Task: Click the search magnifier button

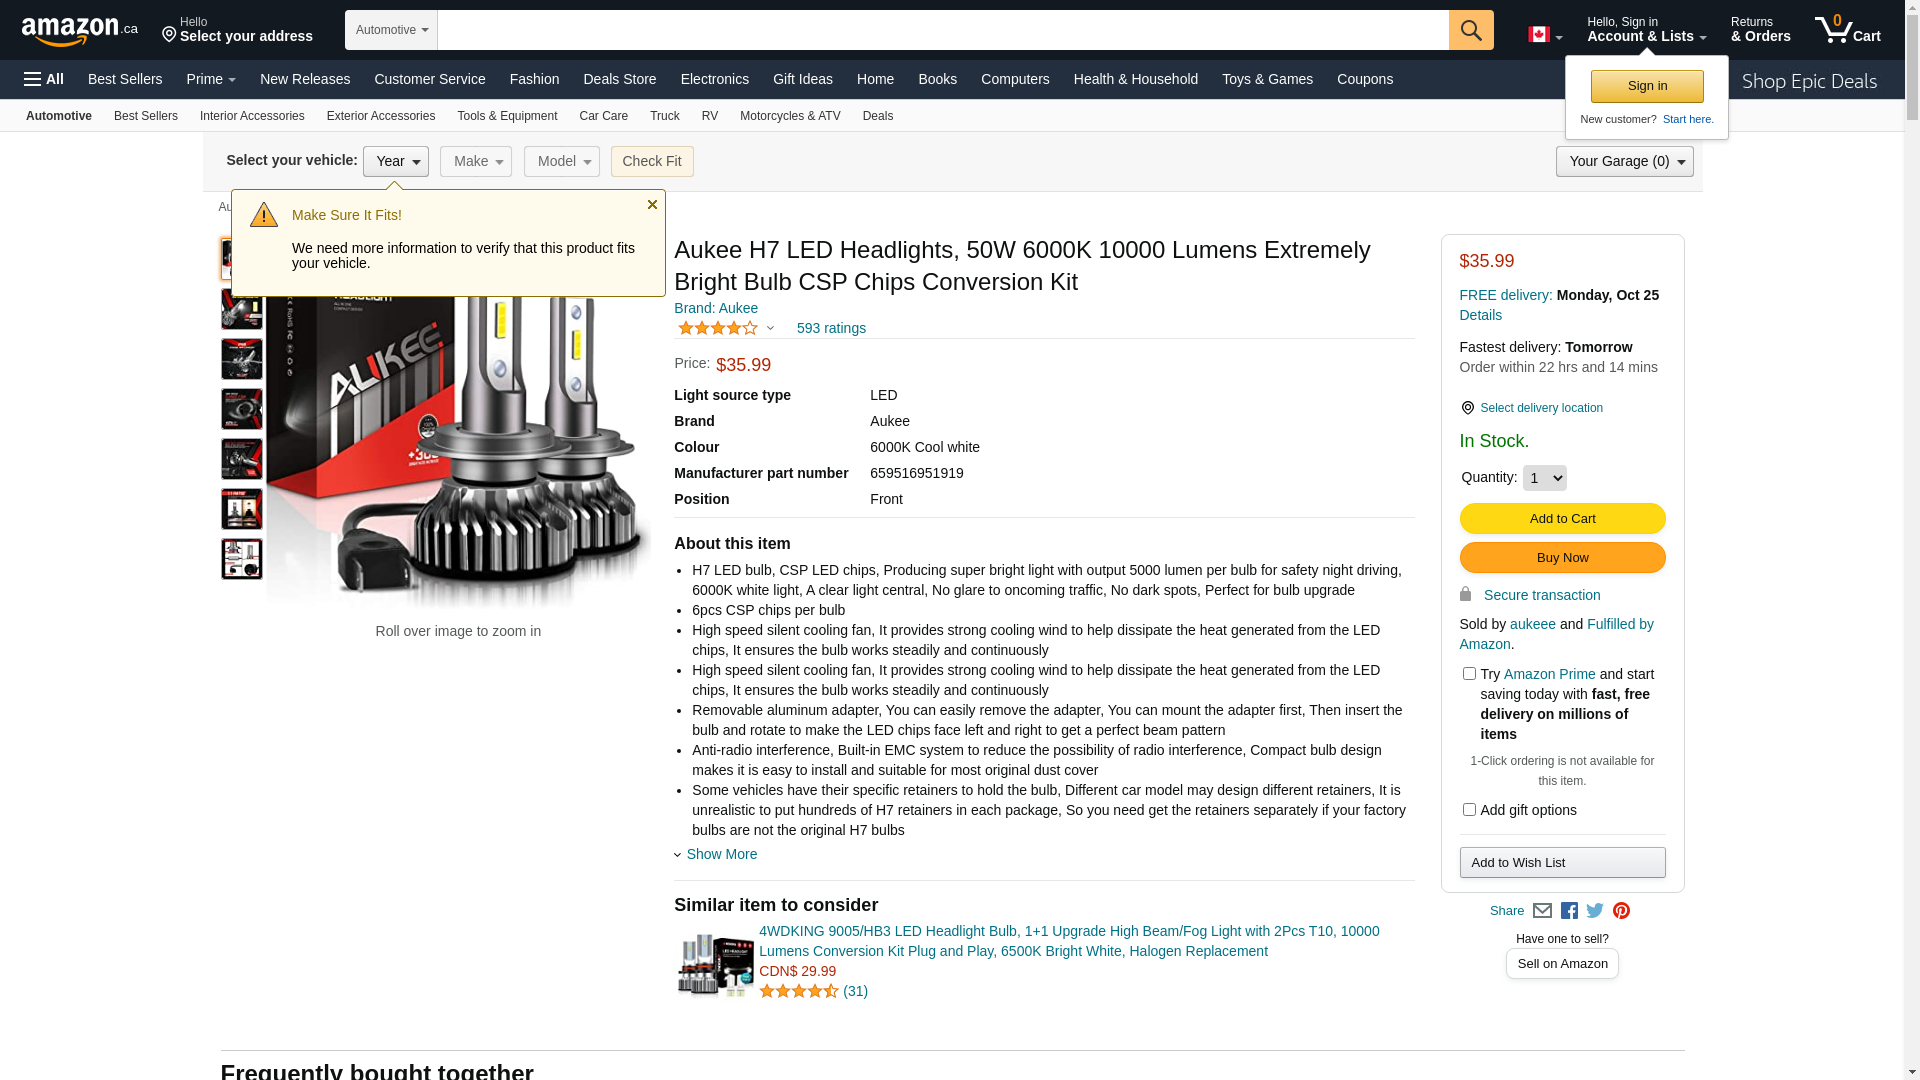Action: (1470, 30)
